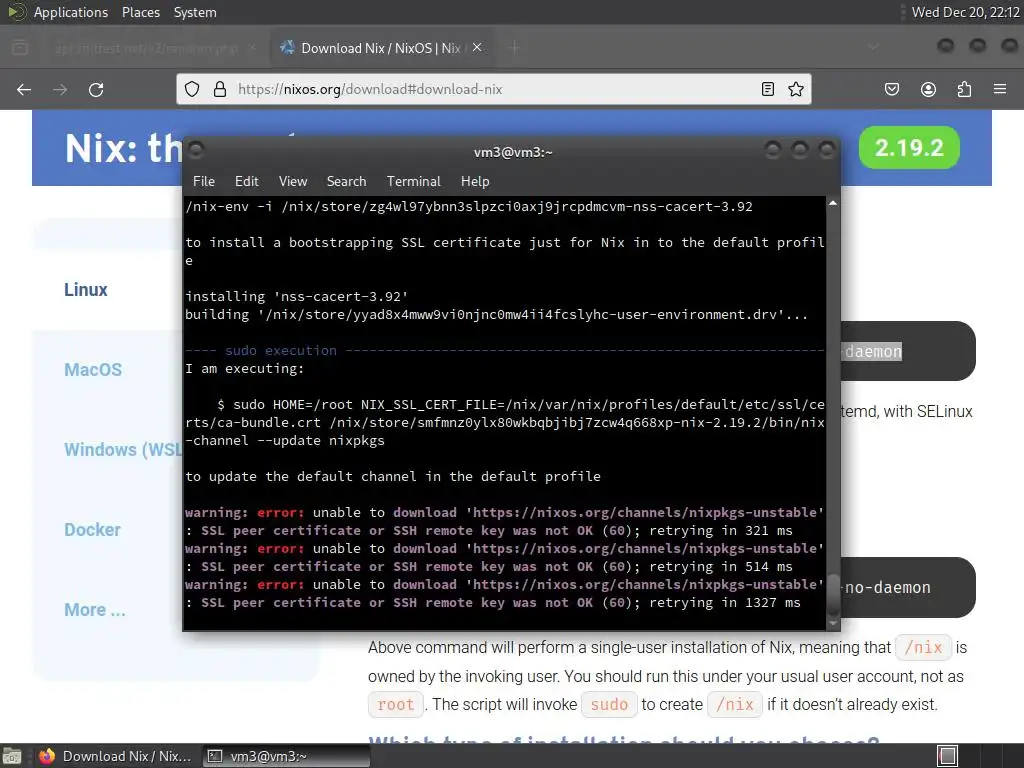The height and width of the screenshot is (768, 1024).
Task: Close the Download Nix / NixOS tab
Action: [477, 47]
